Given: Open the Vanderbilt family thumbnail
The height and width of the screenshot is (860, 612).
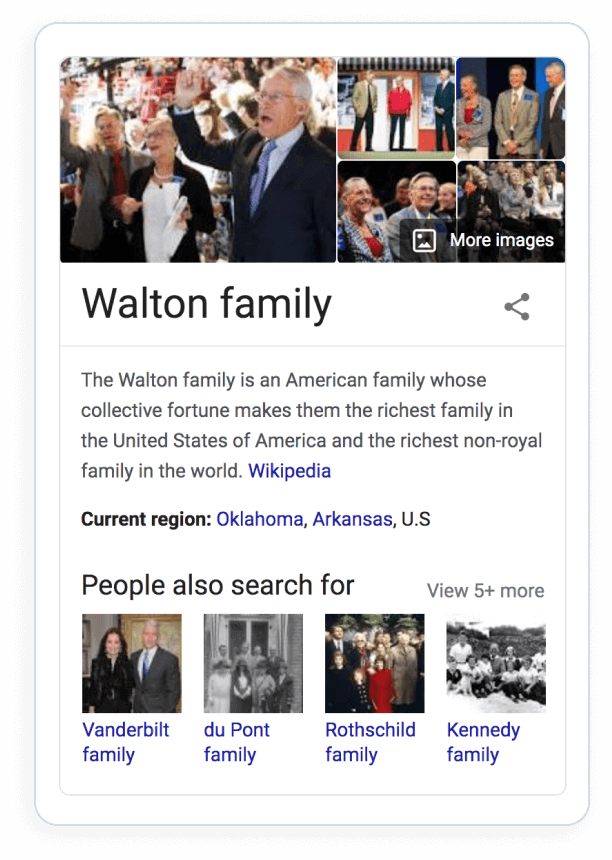Looking at the screenshot, I should 132,663.
